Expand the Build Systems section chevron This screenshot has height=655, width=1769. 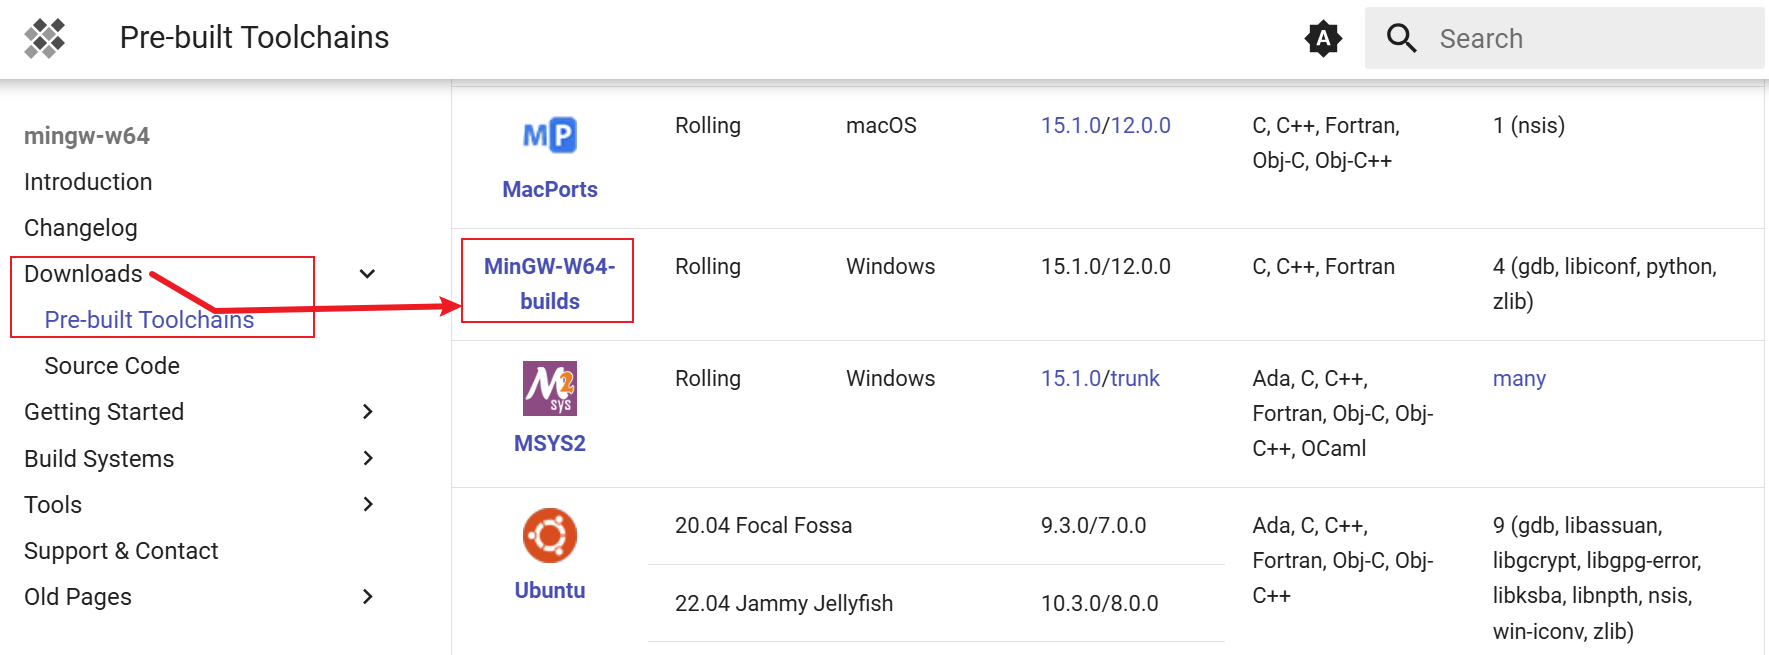pyautogui.click(x=367, y=458)
